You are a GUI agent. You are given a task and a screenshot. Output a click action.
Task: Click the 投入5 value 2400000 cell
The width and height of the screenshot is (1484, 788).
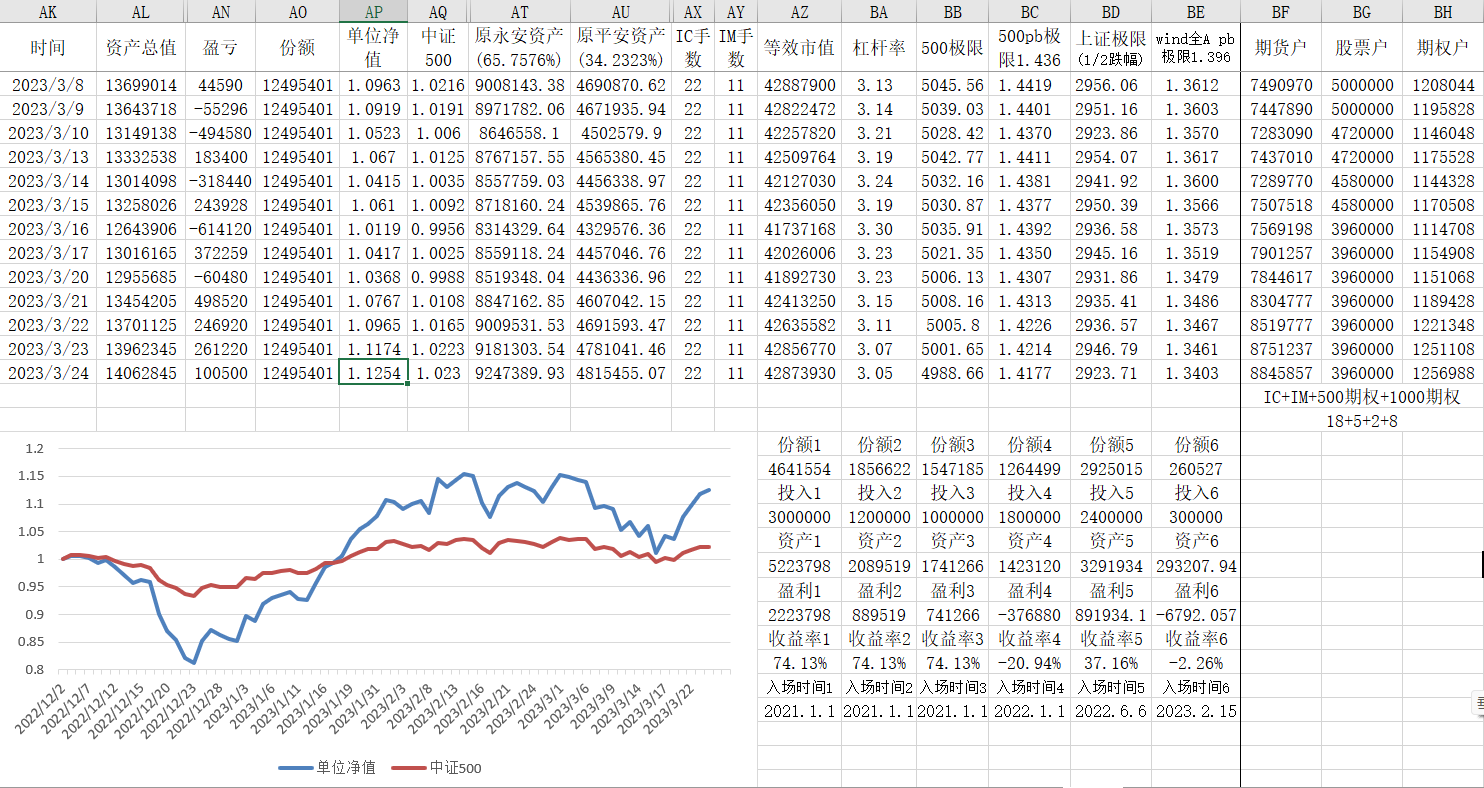click(x=1110, y=517)
